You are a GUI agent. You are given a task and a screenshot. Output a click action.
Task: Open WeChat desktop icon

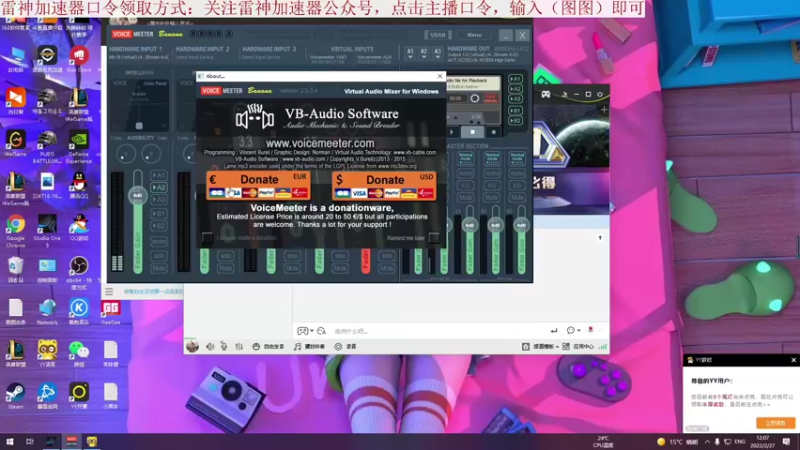(x=79, y=354)
